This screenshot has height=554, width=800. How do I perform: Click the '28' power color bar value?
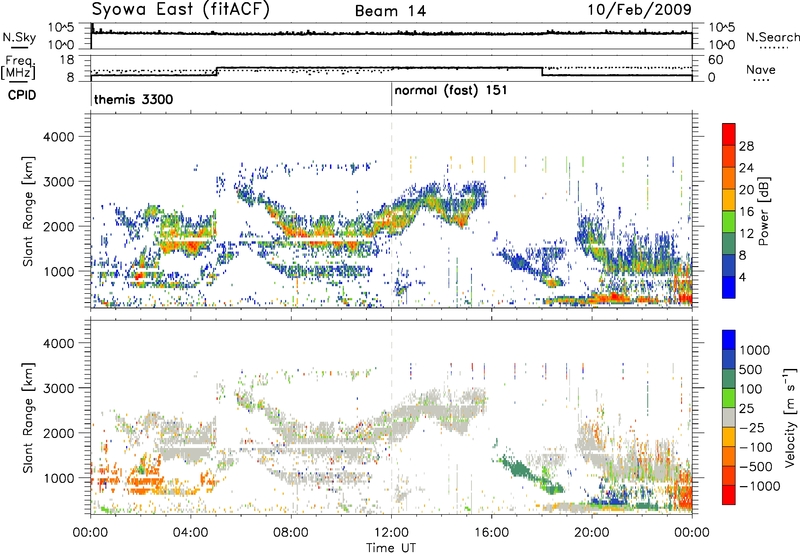click(746, 146)
